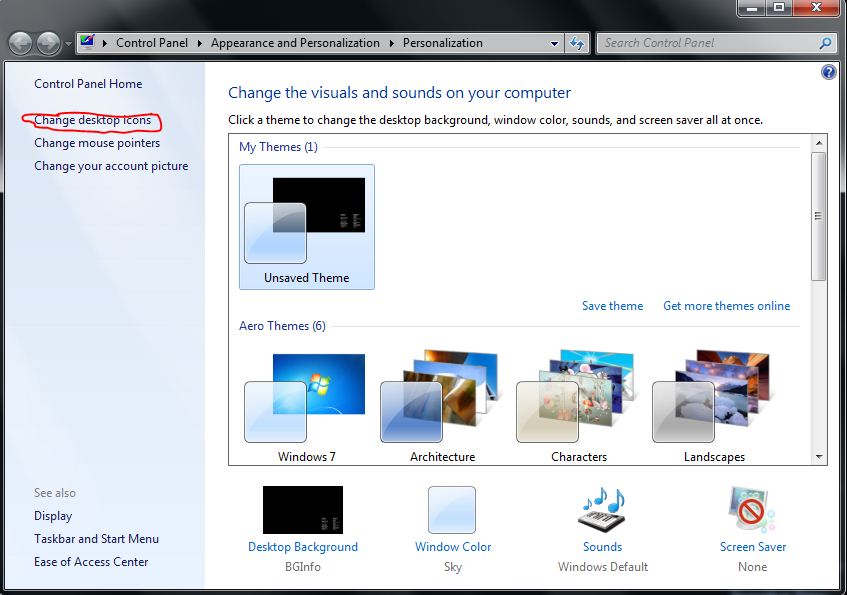The width and height of the screenshot is (847, 595).
Task: Open Change your account picture link
Action: pyautogui.click(x=111, y=166)
